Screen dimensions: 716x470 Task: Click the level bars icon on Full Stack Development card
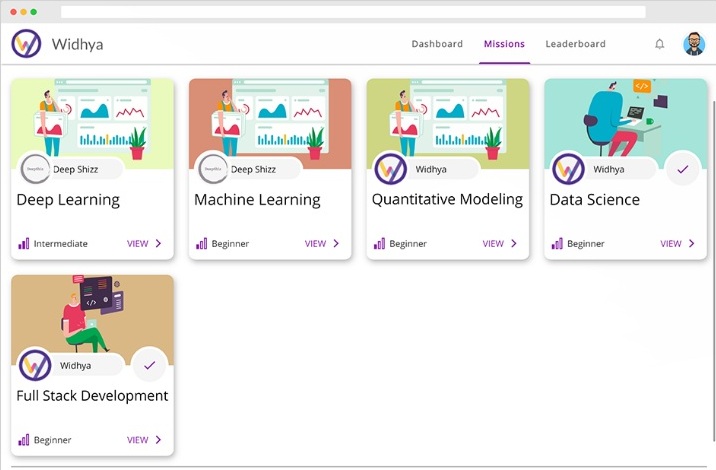point(24,440)
